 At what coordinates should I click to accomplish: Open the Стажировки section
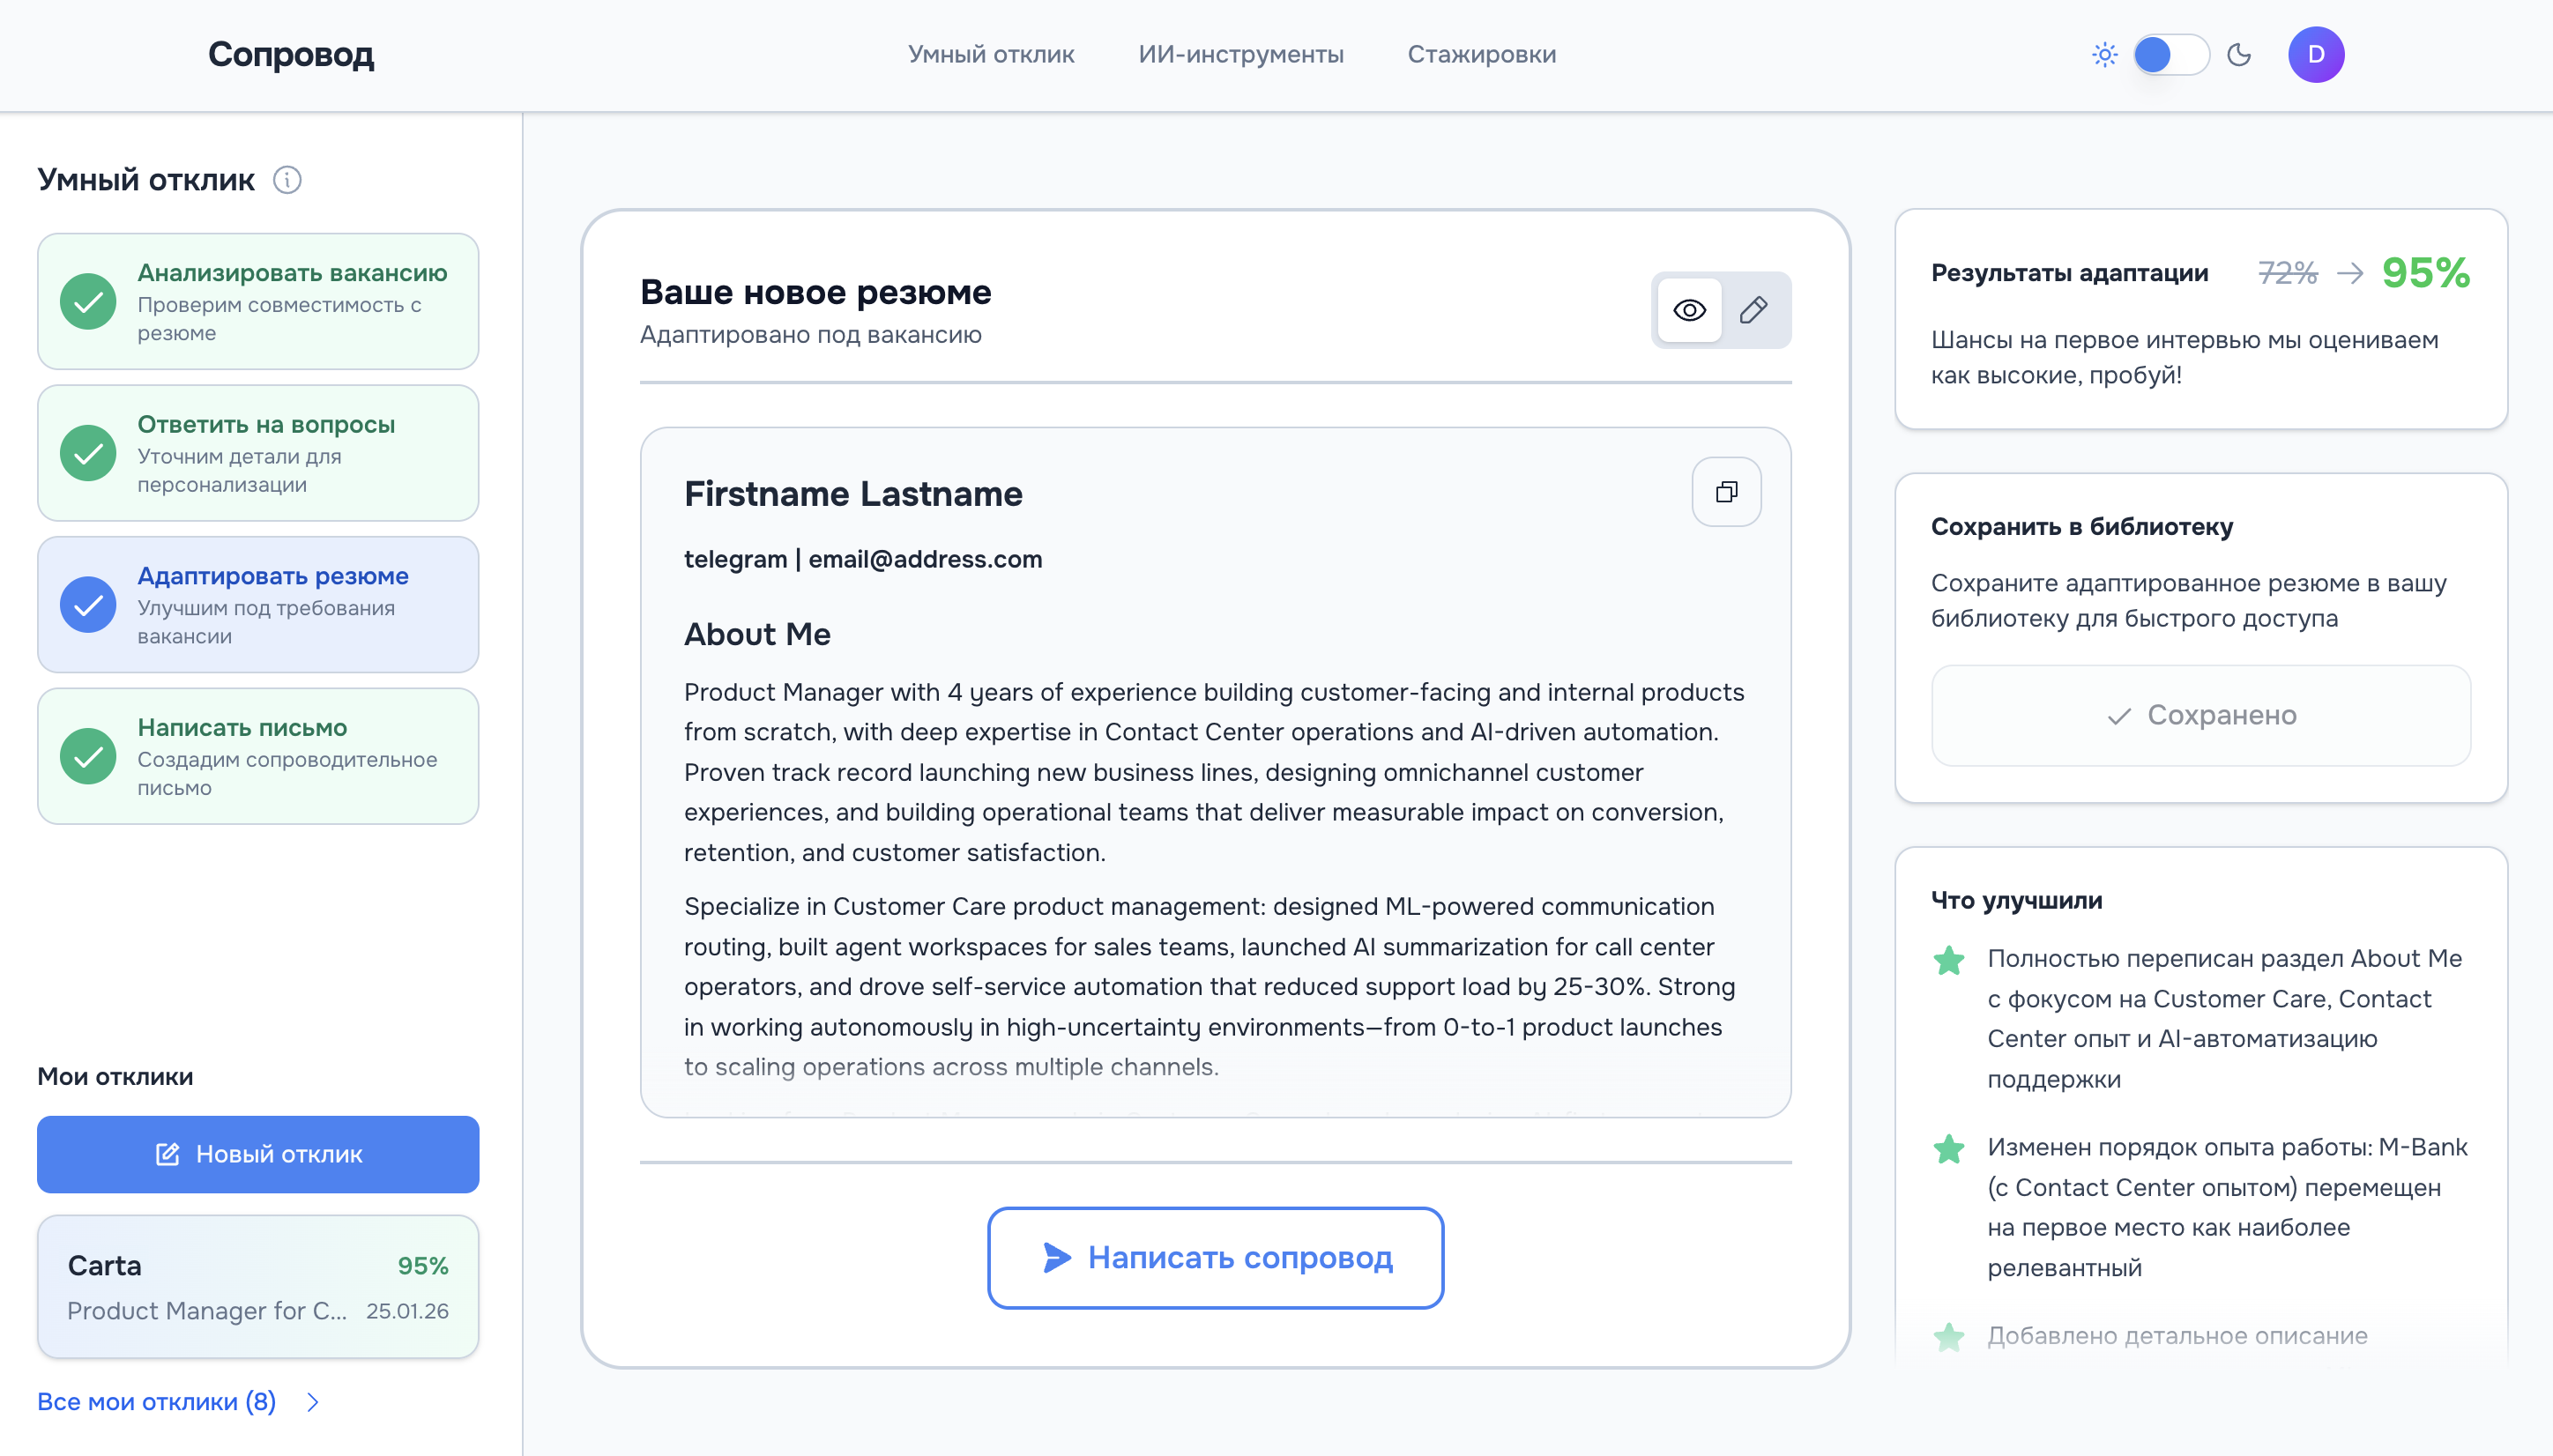click(x=1481, y=55)
